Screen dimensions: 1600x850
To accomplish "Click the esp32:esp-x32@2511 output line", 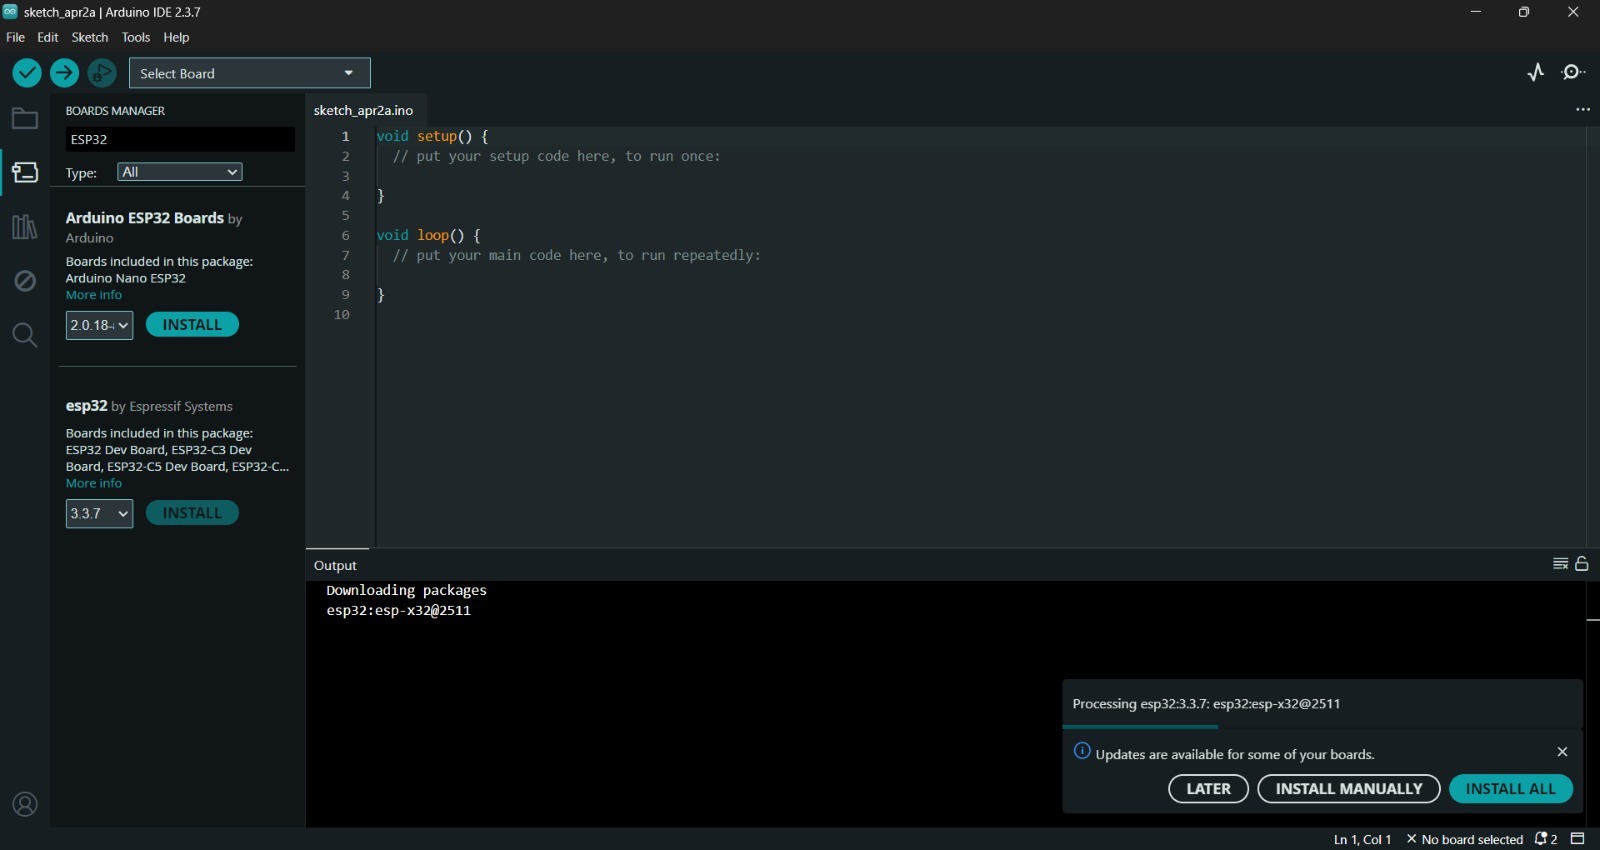I will 398,610.
